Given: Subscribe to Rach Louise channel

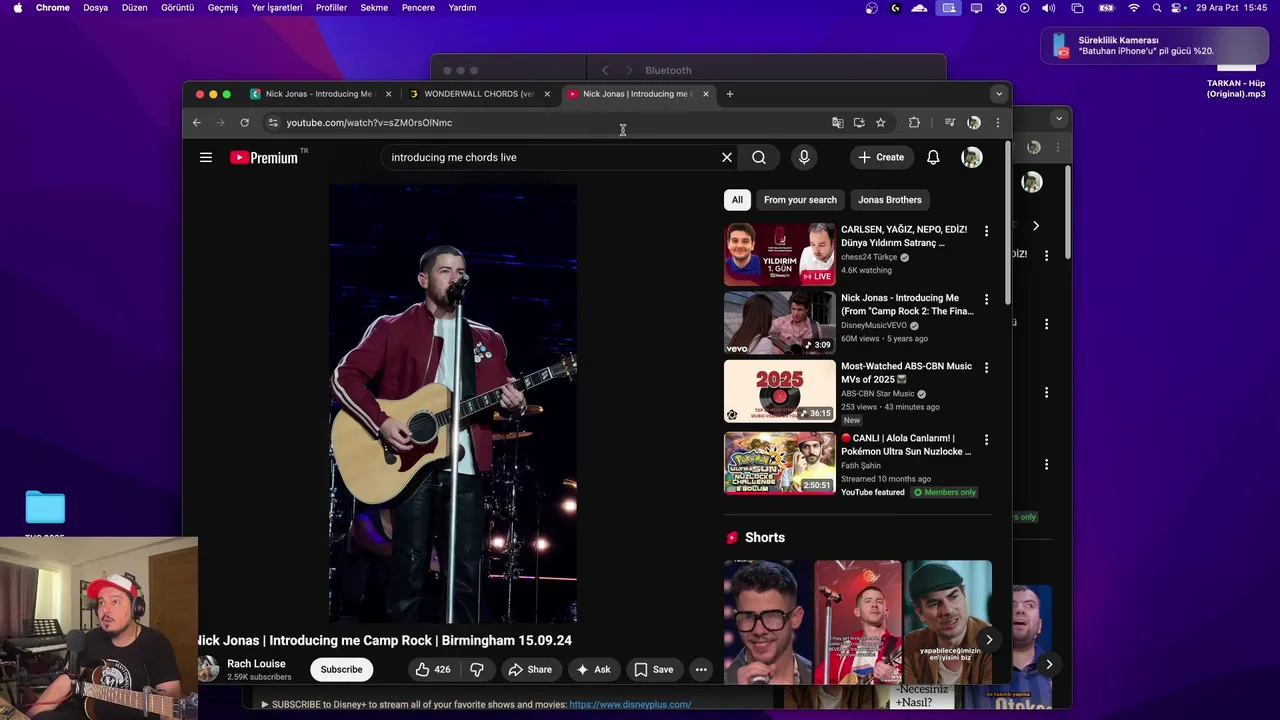Looking at the screenshot, I should (341, 669).
